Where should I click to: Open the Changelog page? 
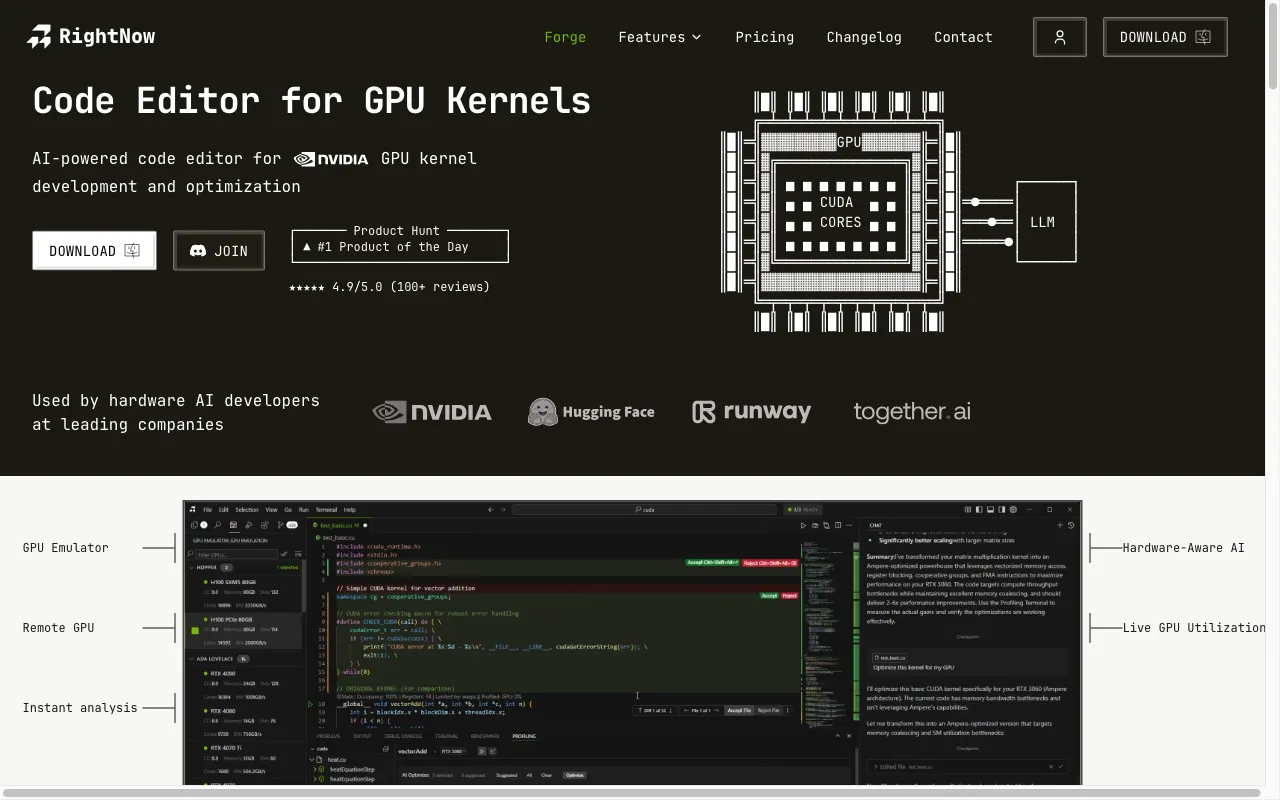click(864, 37)
